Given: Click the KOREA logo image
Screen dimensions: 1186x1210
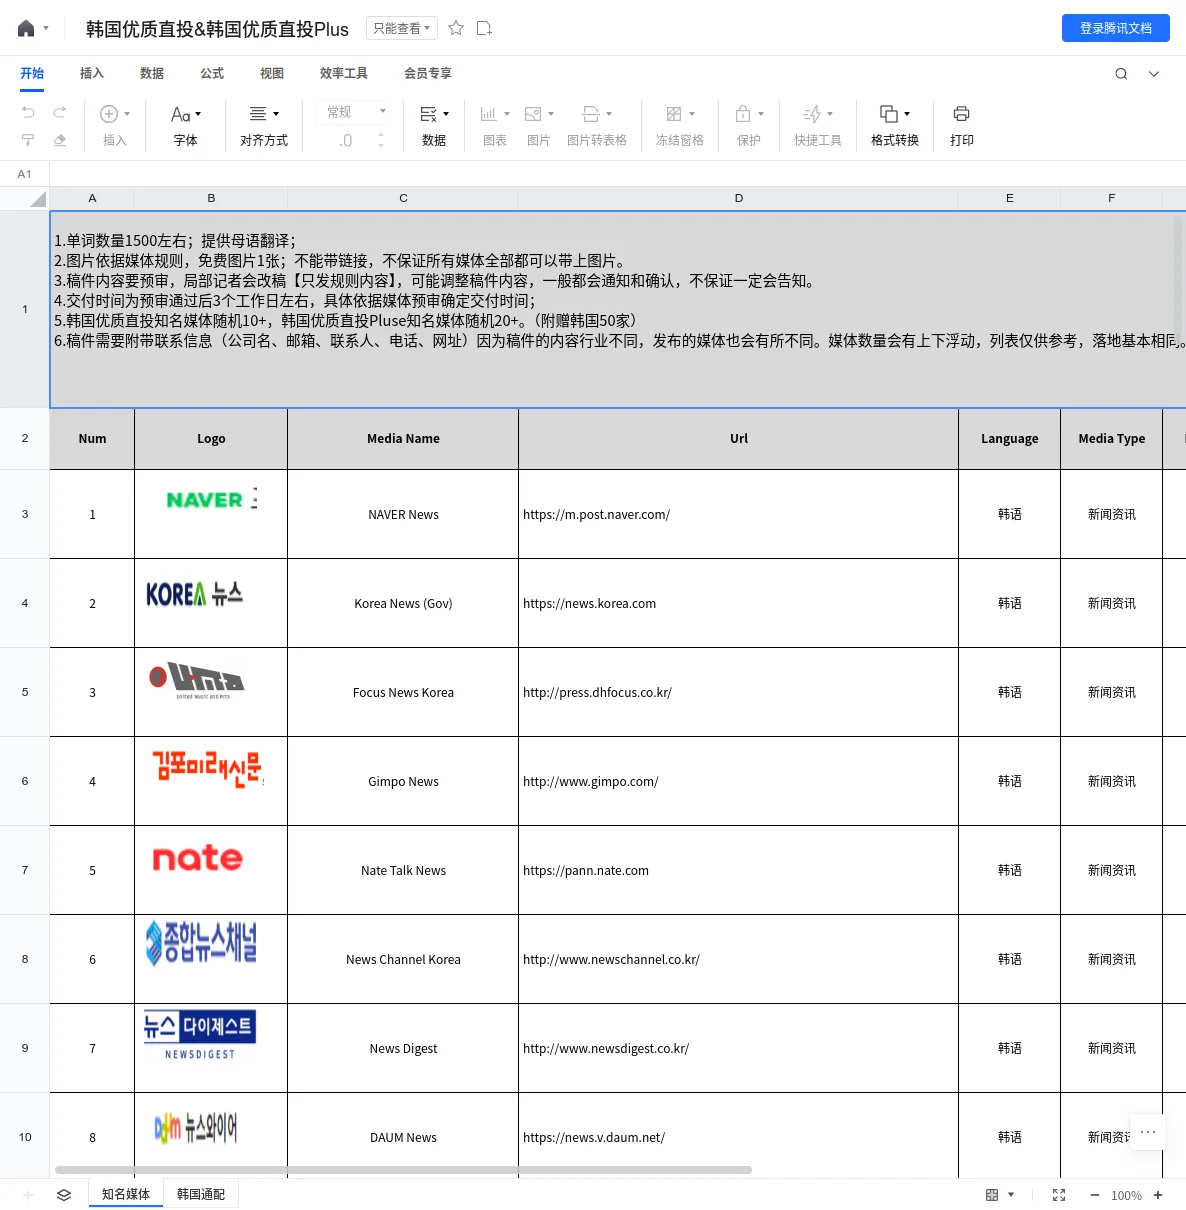Looking at the screenshot, I should (194, 594).
